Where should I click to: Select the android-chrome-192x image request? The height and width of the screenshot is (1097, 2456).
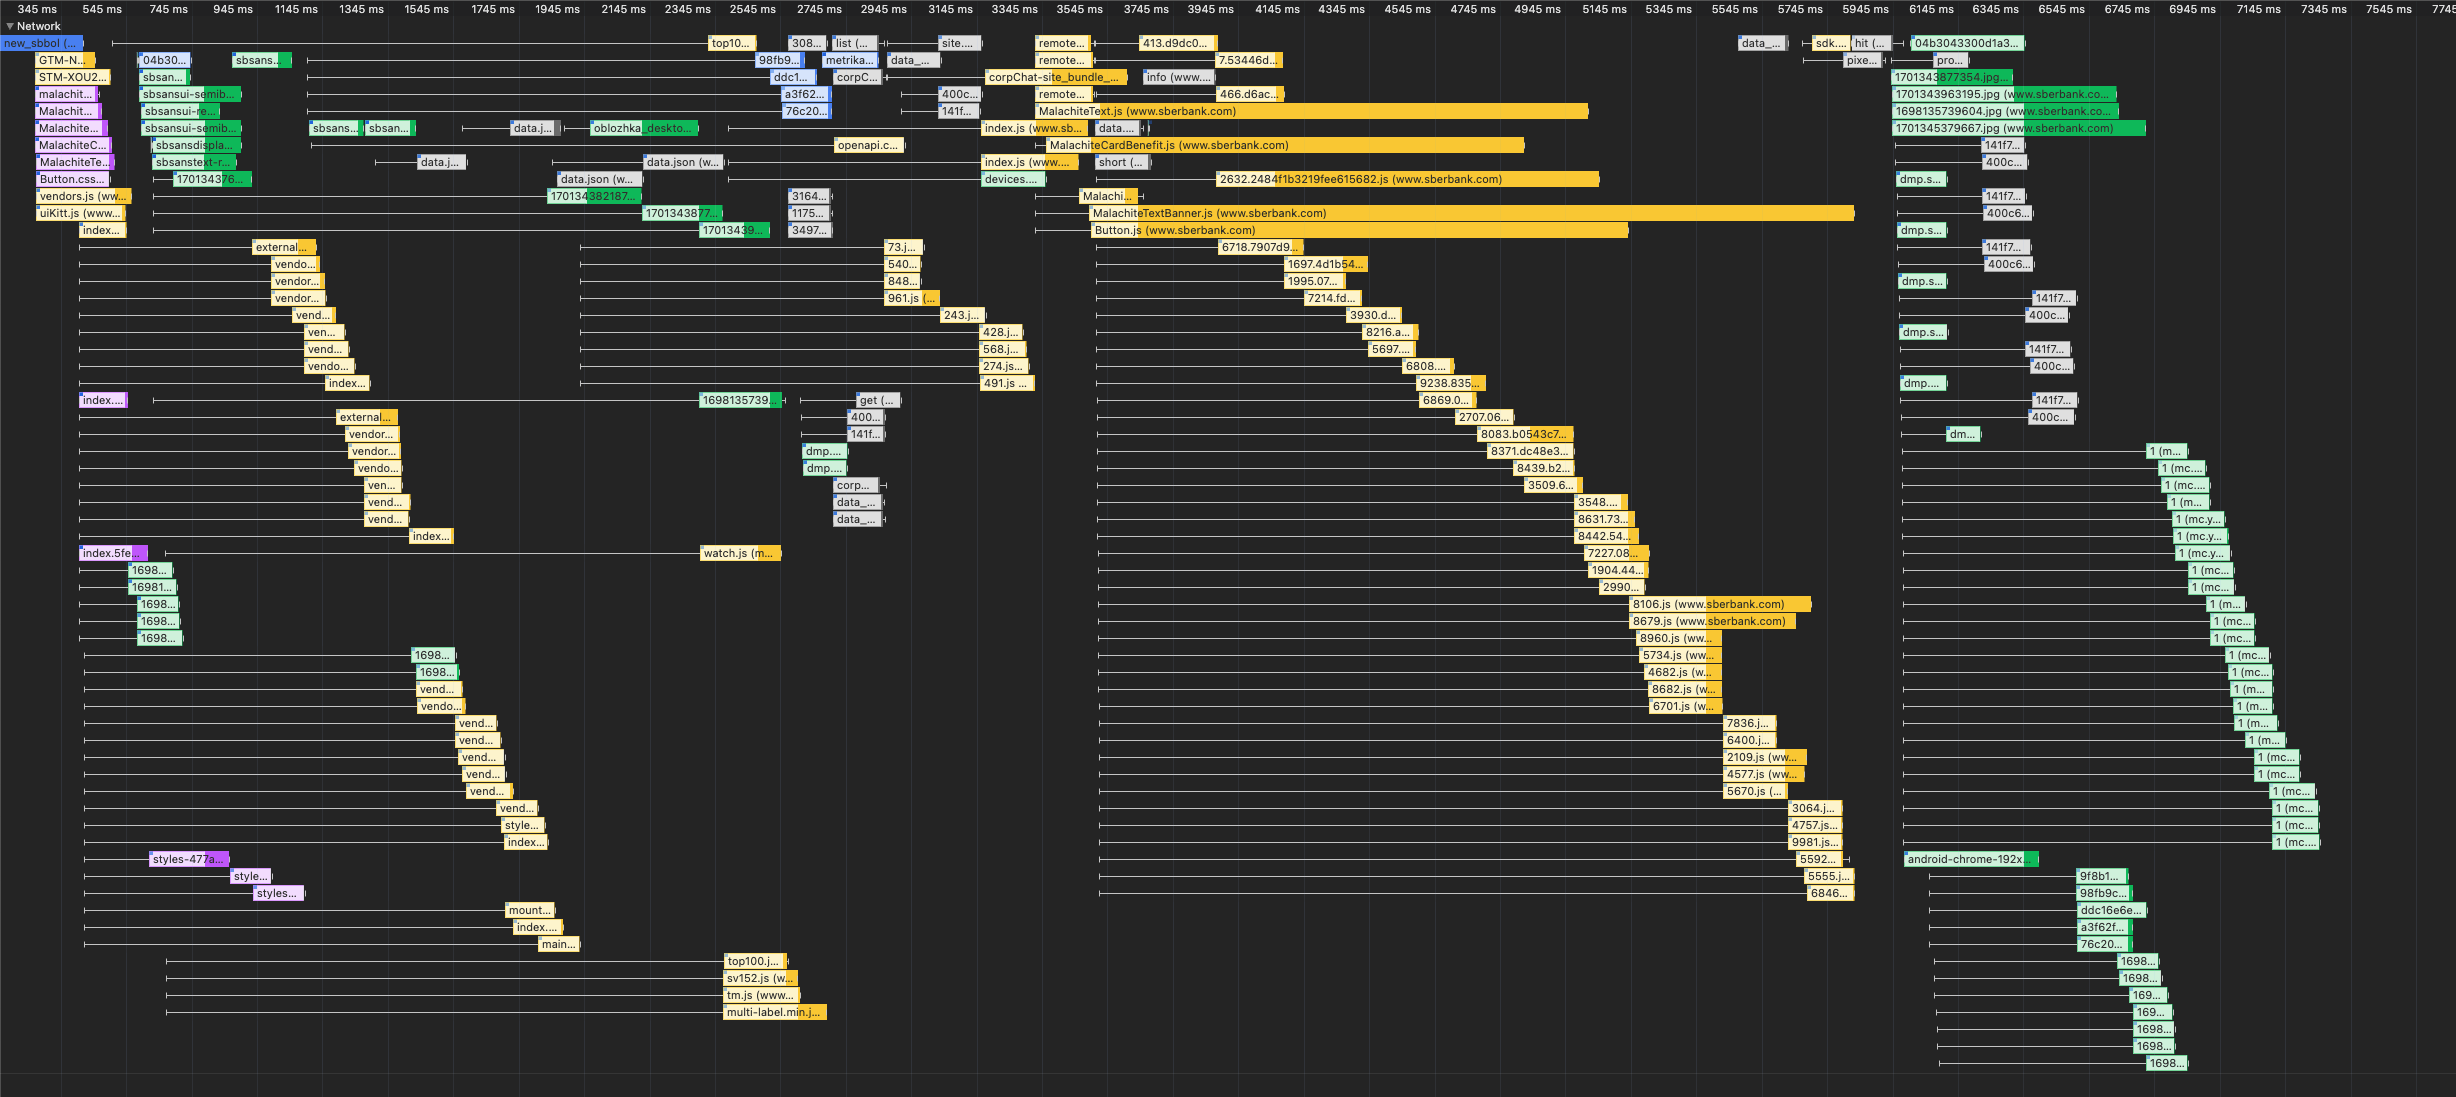1969,859
